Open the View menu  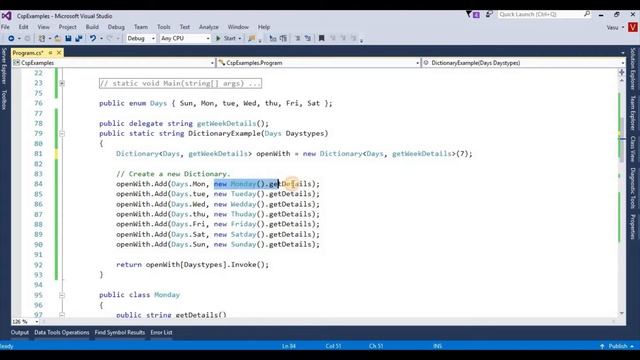[x=43, y=27]
